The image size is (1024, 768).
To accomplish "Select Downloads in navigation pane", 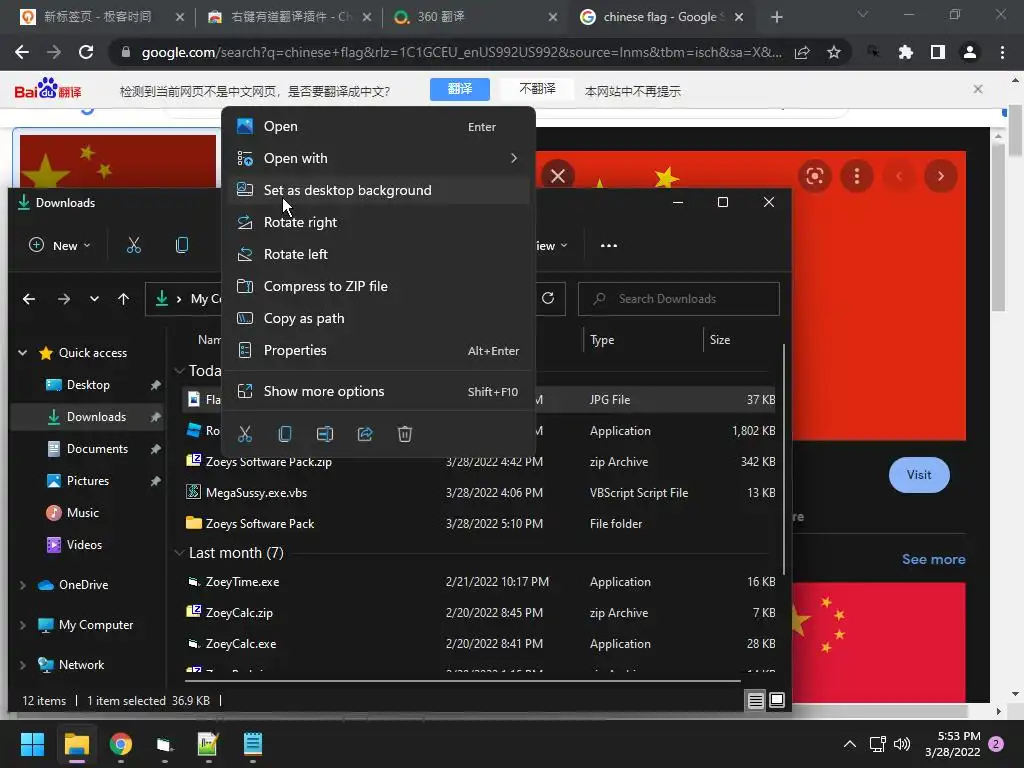I will pos(88,417).
